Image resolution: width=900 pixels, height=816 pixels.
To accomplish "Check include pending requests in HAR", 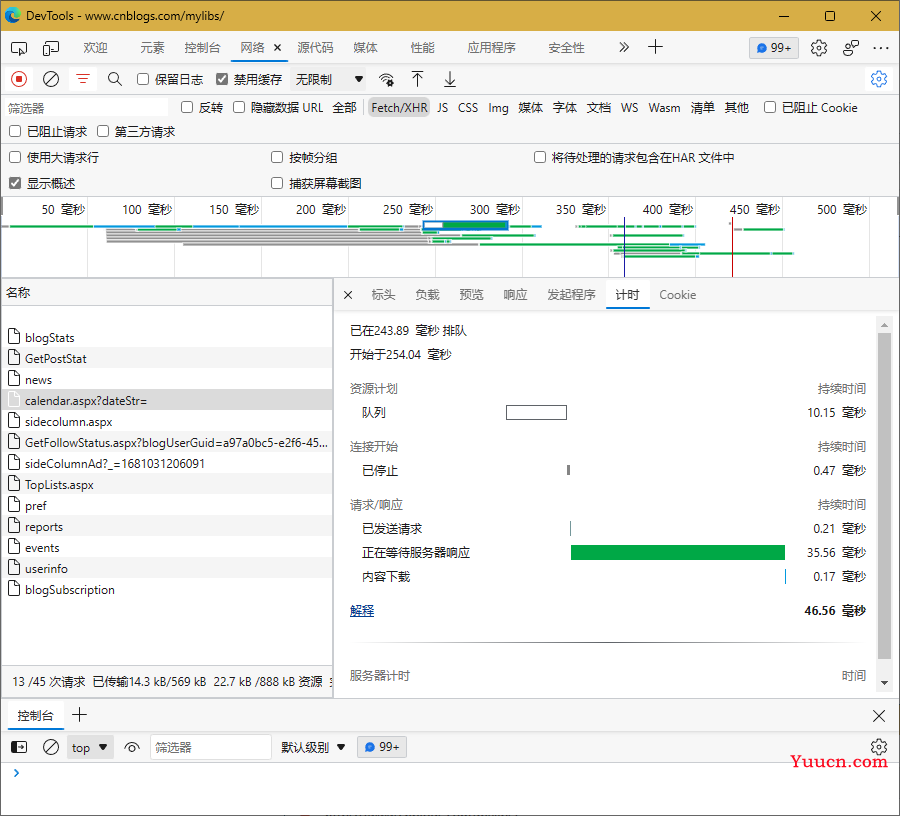I will coord(540,157).
